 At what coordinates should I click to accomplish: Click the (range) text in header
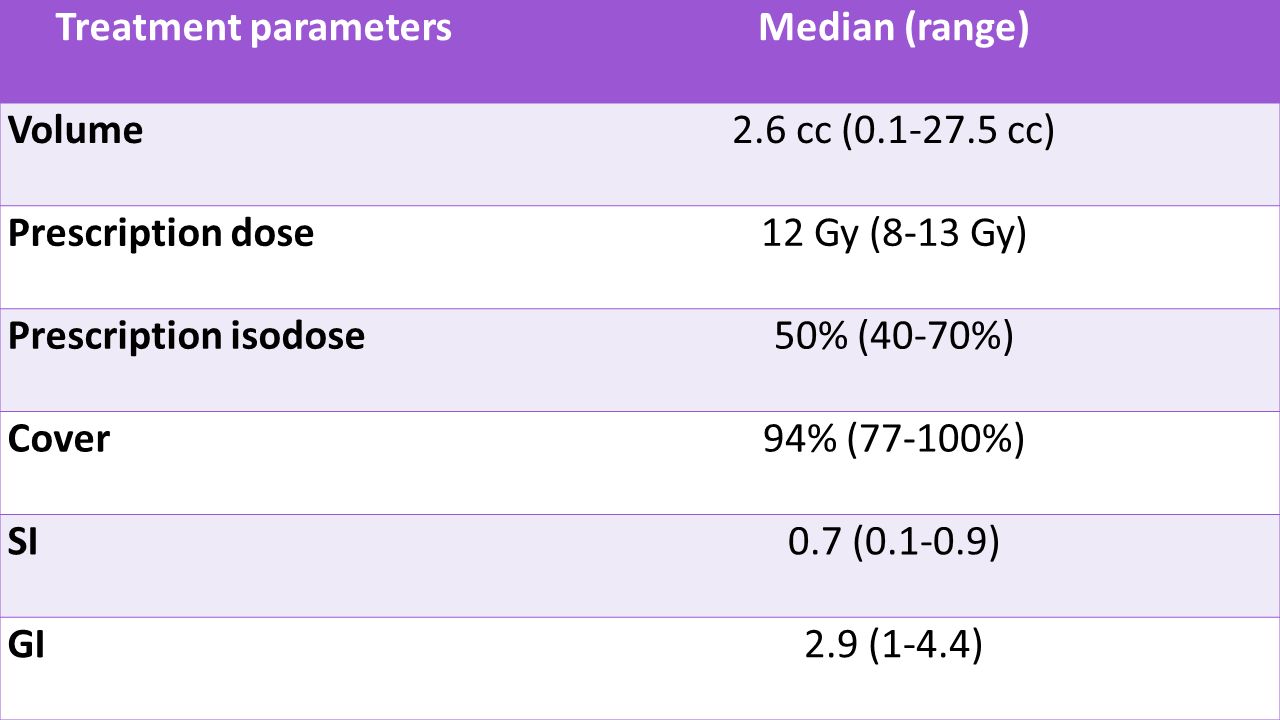[966, 30]
